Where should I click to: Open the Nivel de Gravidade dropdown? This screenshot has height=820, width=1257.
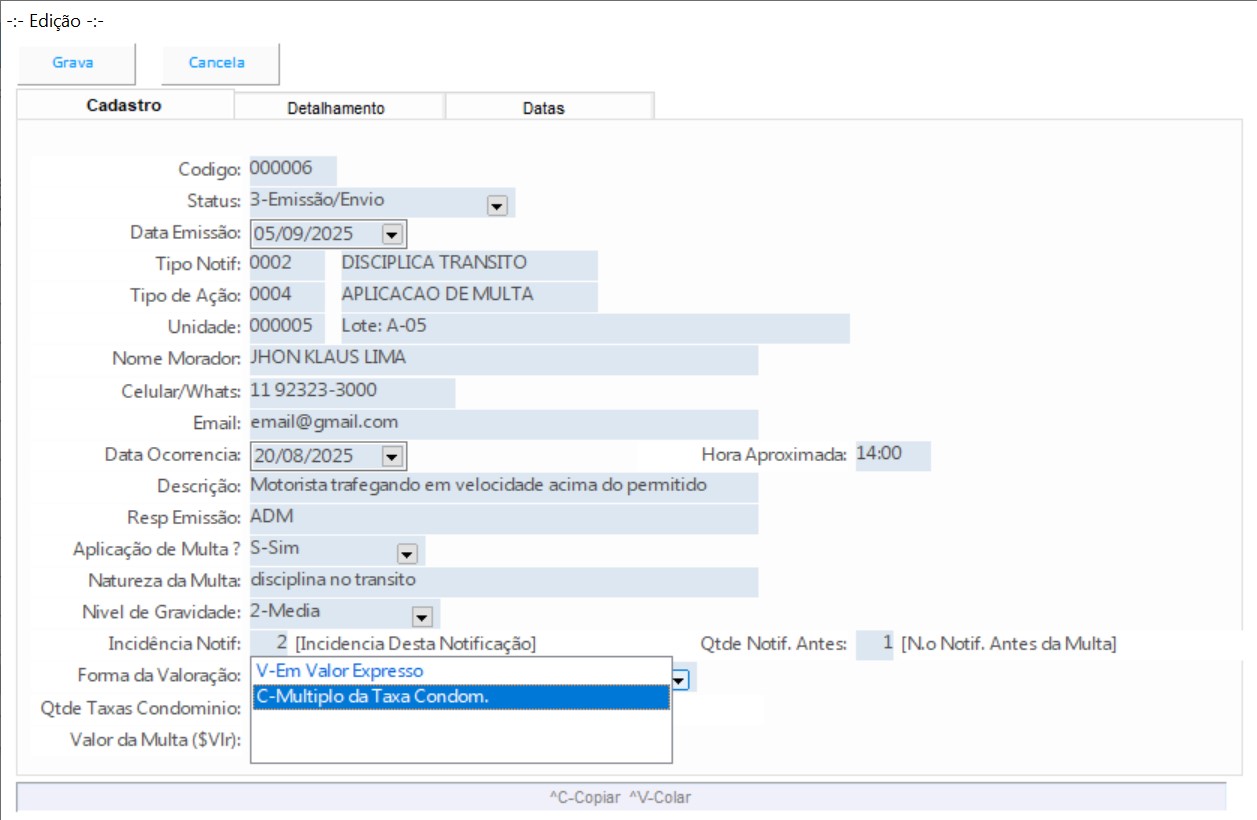(x=421, y=615)
